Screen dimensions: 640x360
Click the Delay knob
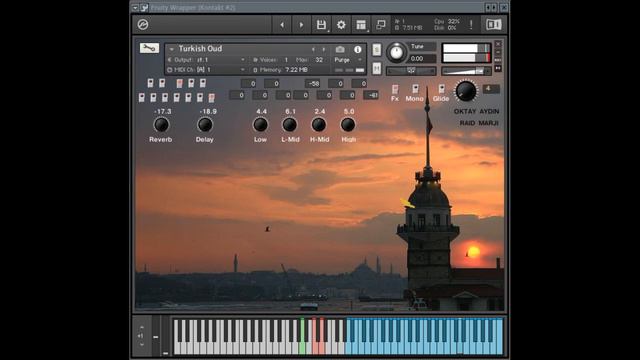pyautogui.click(x=205, y=125)
